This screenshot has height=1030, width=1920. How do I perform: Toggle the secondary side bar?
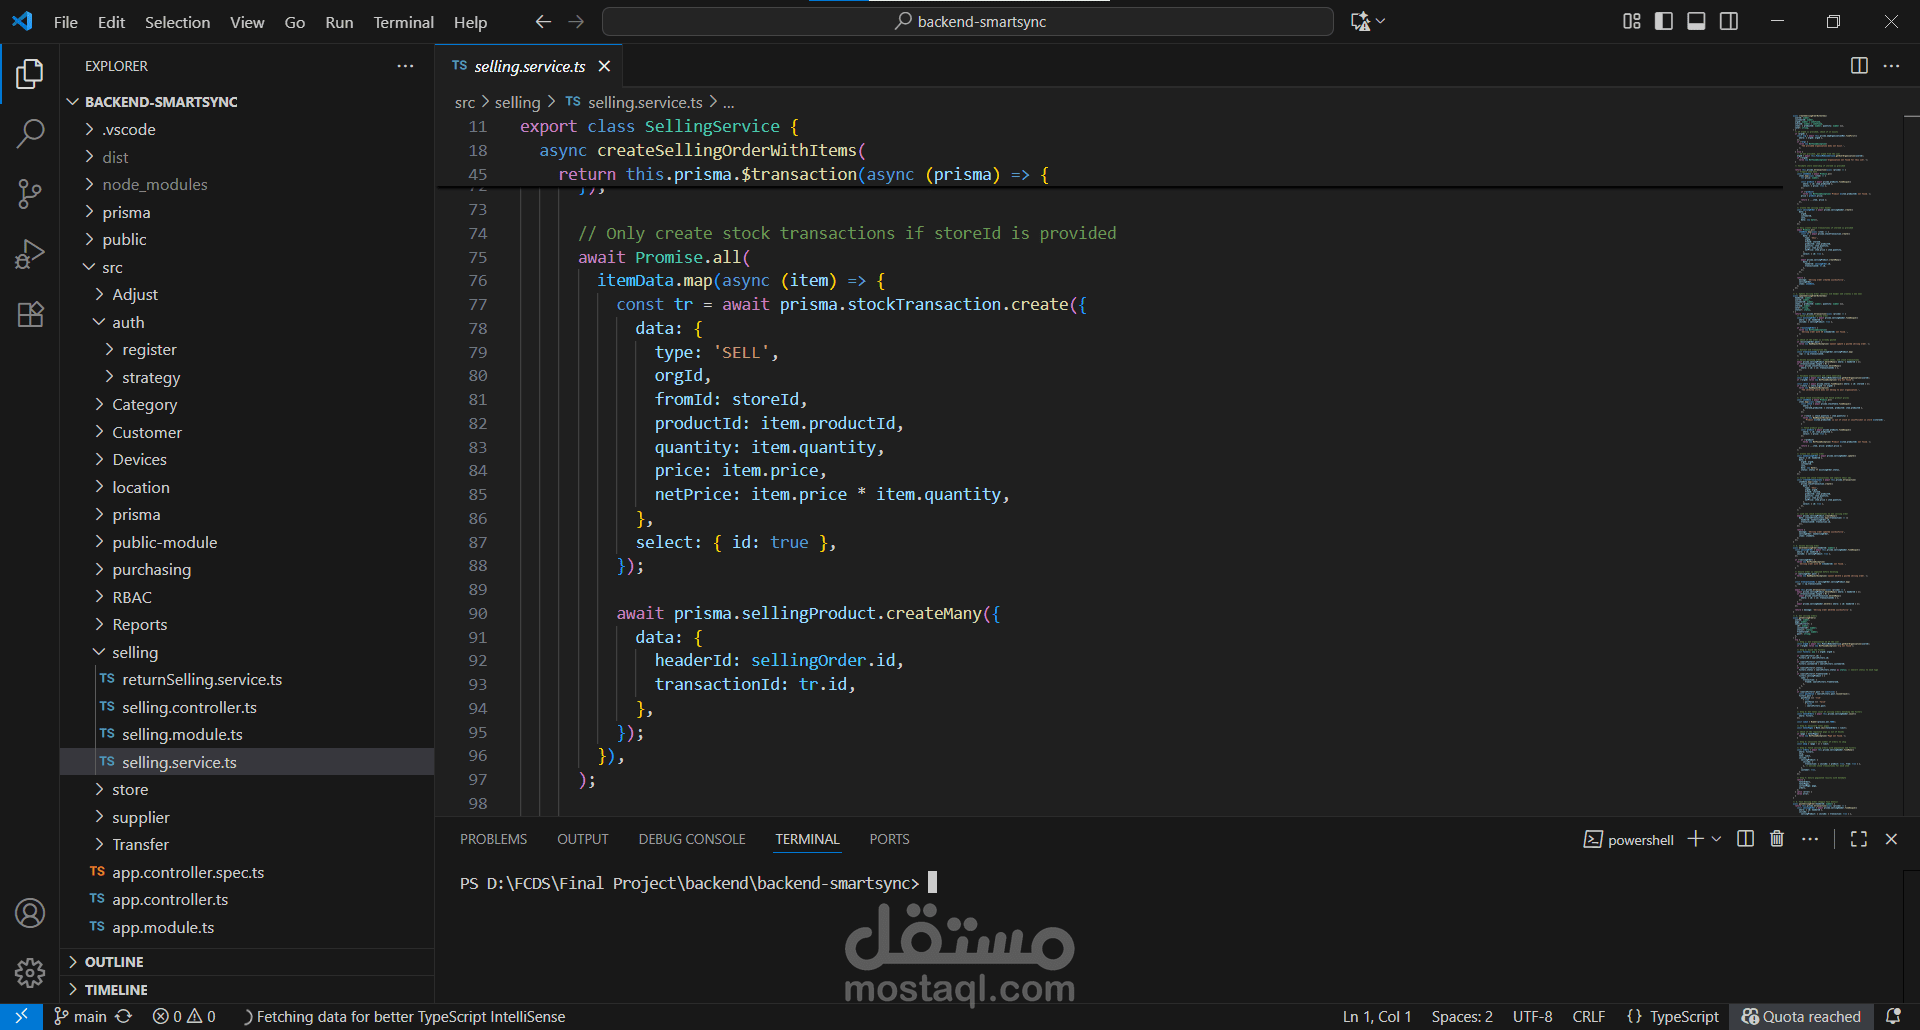coord(1729,21)
